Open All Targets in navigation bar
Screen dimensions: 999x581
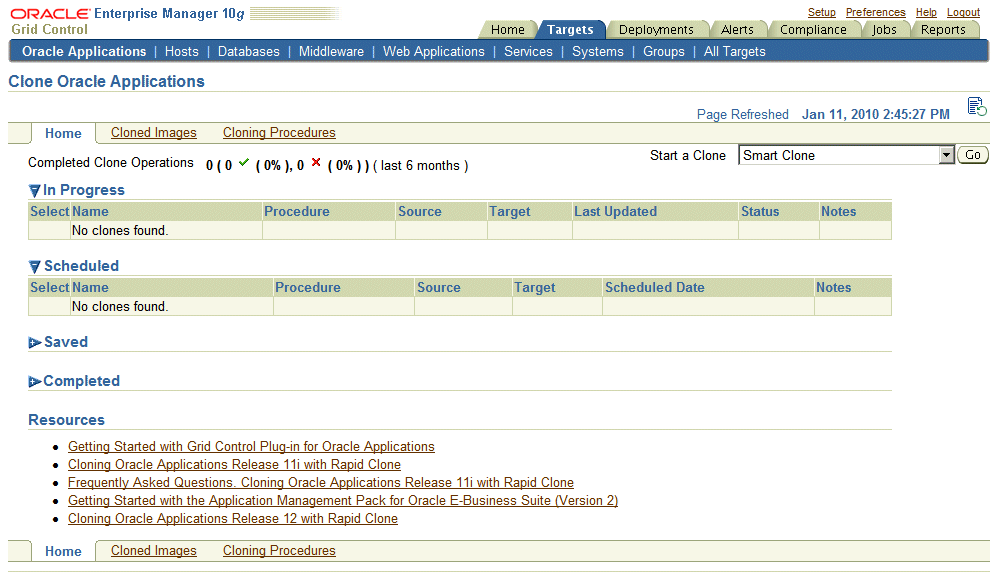[x=735, y=52]
